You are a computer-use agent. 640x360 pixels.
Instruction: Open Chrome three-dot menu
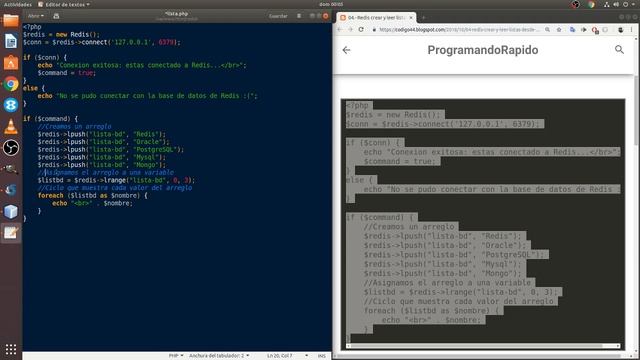[x=631, y=30]
